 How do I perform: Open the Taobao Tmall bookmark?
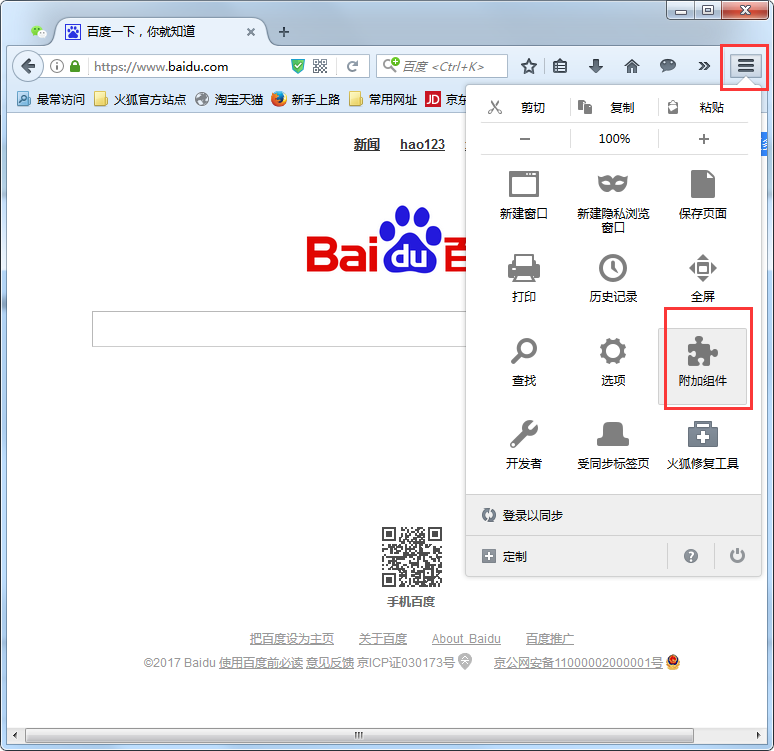pyautogui.click(x=229, y=100)
